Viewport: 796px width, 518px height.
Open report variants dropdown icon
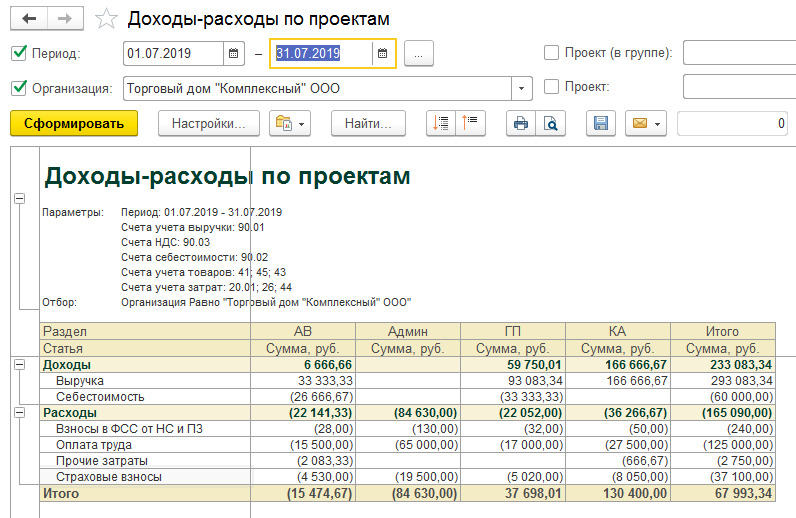pyautogui.click(x=290, y=123)
